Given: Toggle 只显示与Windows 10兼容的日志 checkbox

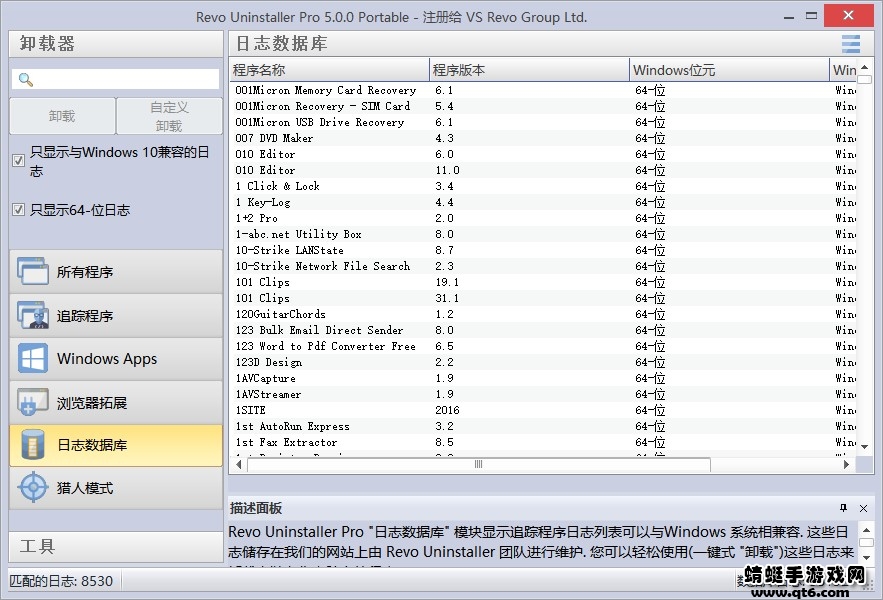Looking at the screenshot, I should click(18, 160).
